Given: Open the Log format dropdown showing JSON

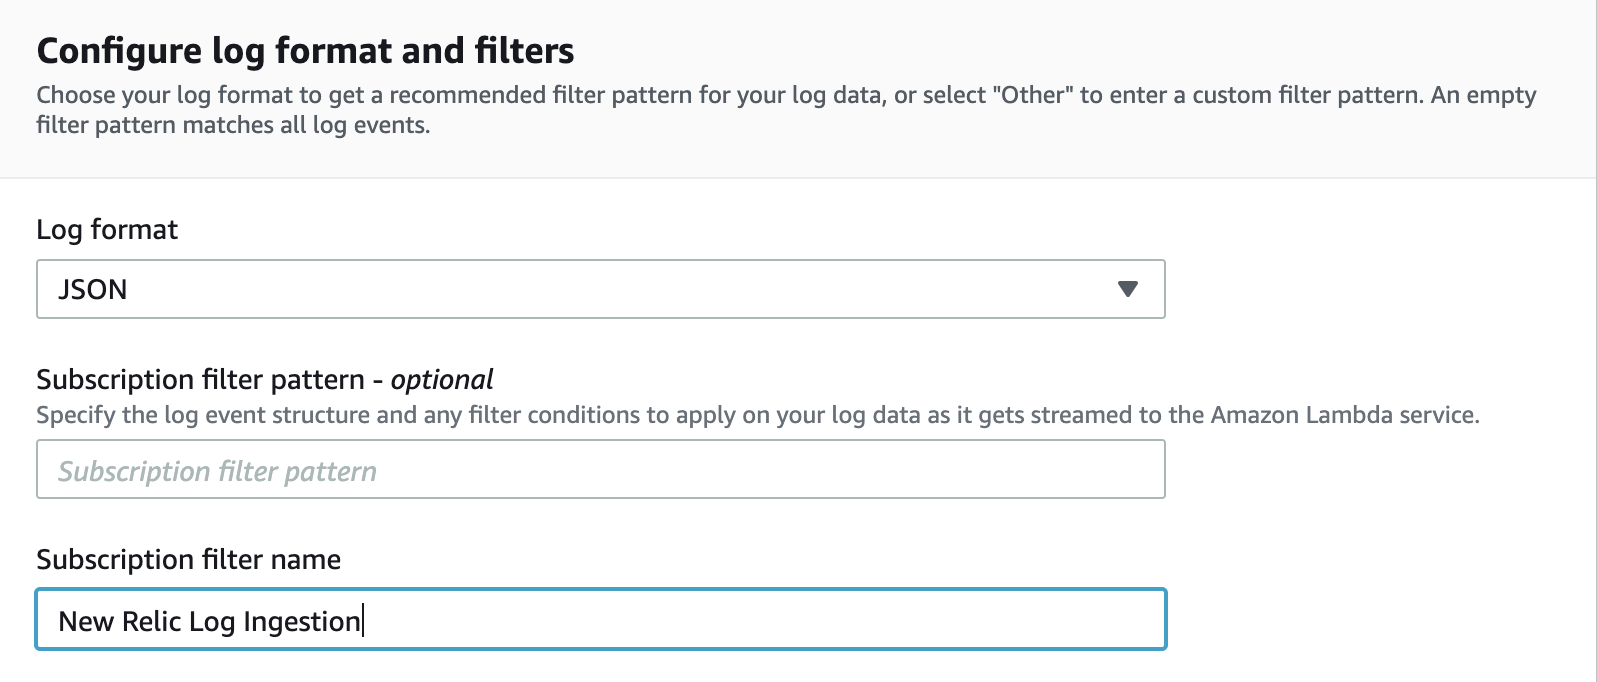Looking at the screenshot, I should [601, 289].
